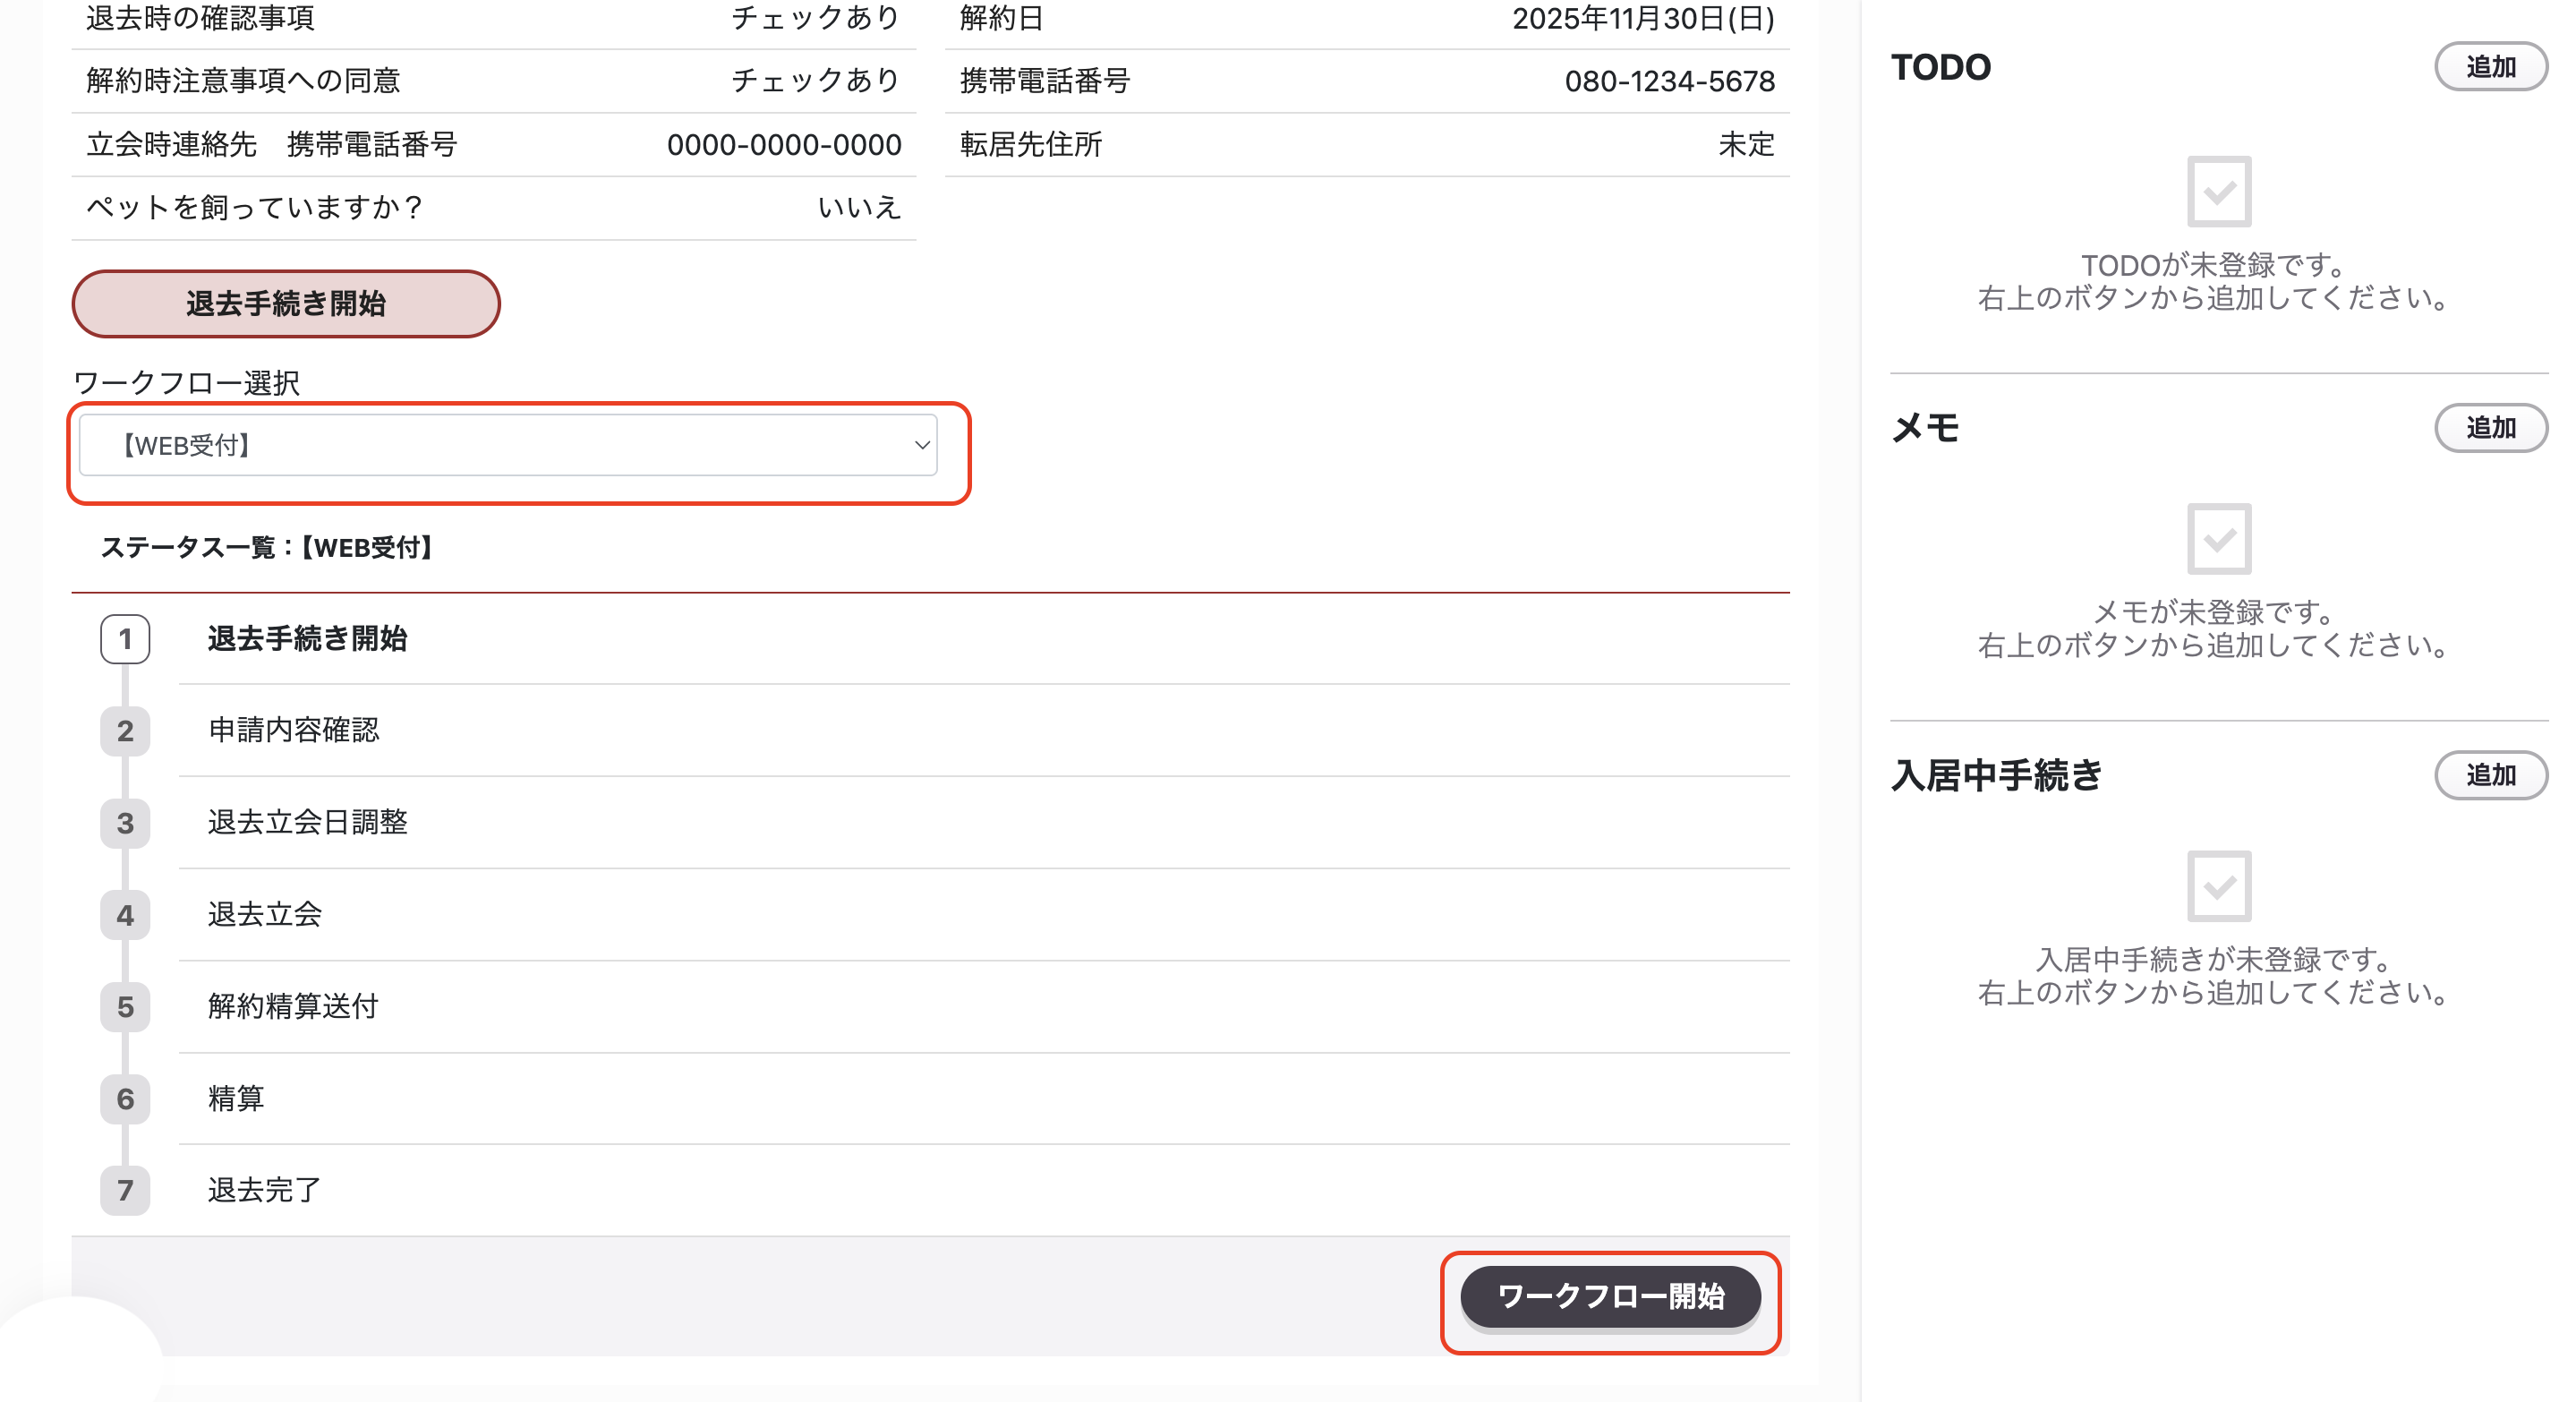
Task: Click the 退去手続き開始 pink button
Action: pos(285,304)
